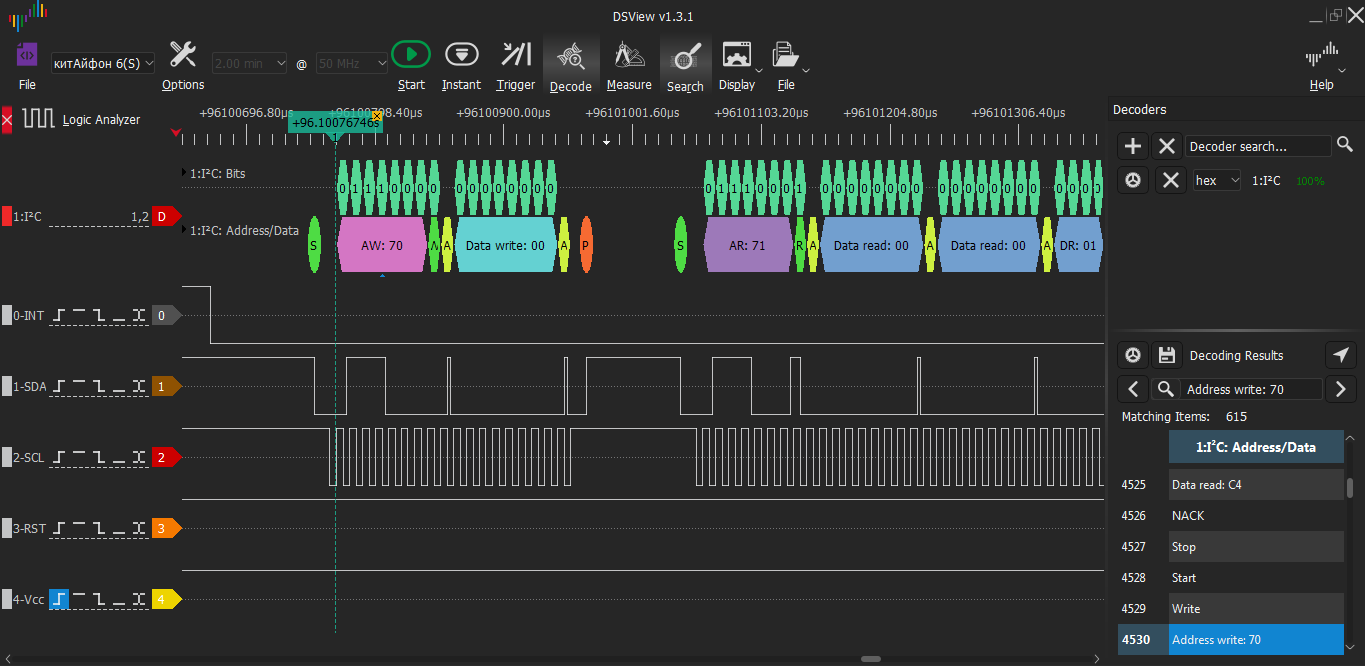Open the Measure tool
Viewport: 1365px width, 666px height.
tap(629, 55)
